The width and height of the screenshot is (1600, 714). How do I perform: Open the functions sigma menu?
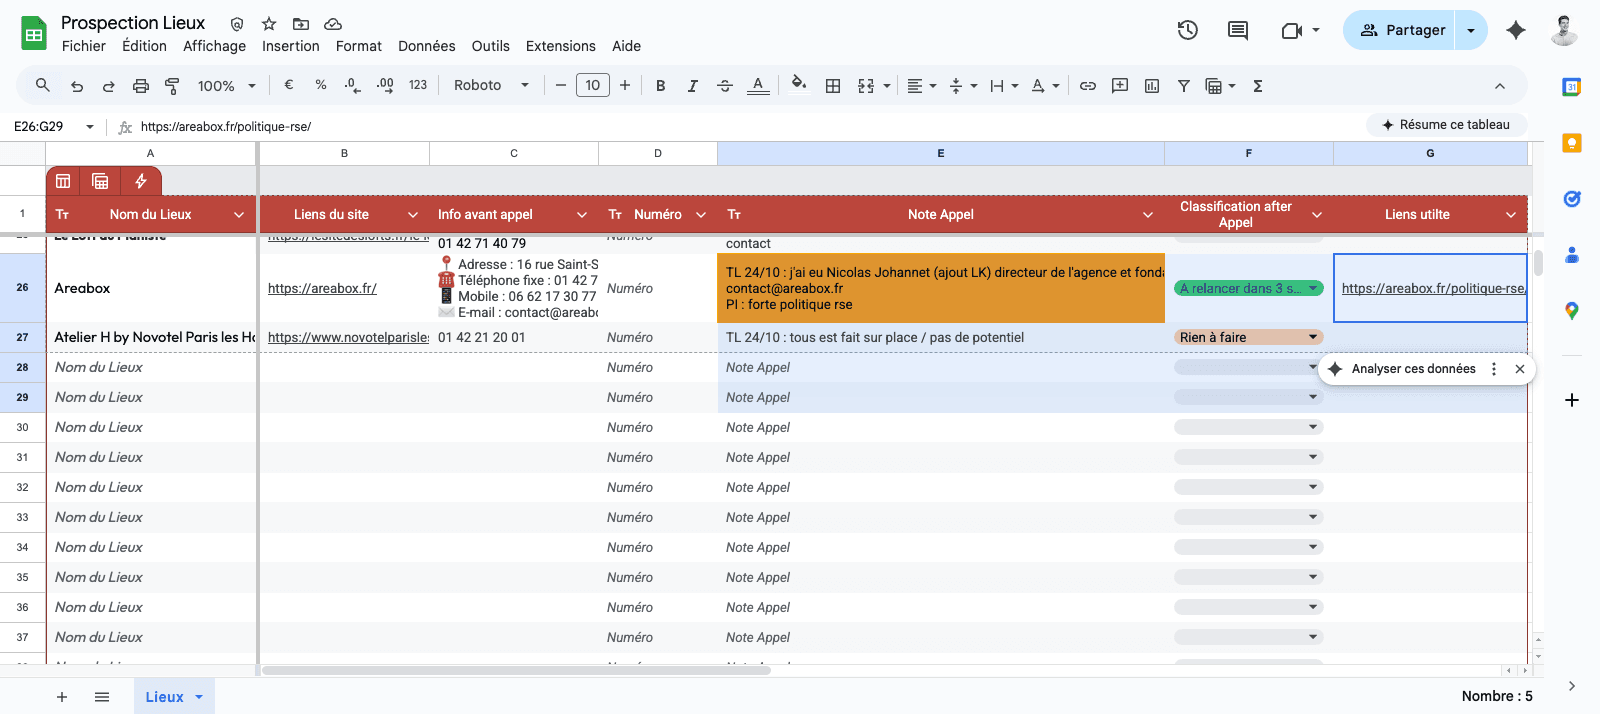[1258, 86]
